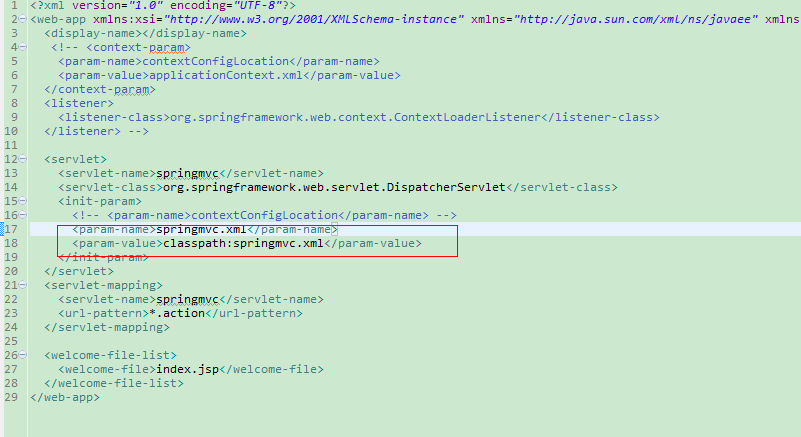Click applicationContext.xml param value
The width and height of the screenshot is (801, 437).
pyautogui.click(x=226, y=75)
